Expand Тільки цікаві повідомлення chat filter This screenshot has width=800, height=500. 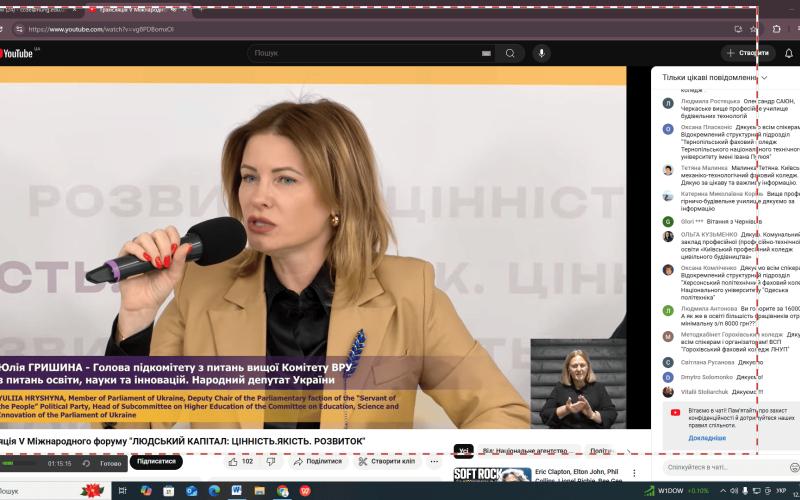(x=714, y=78)
